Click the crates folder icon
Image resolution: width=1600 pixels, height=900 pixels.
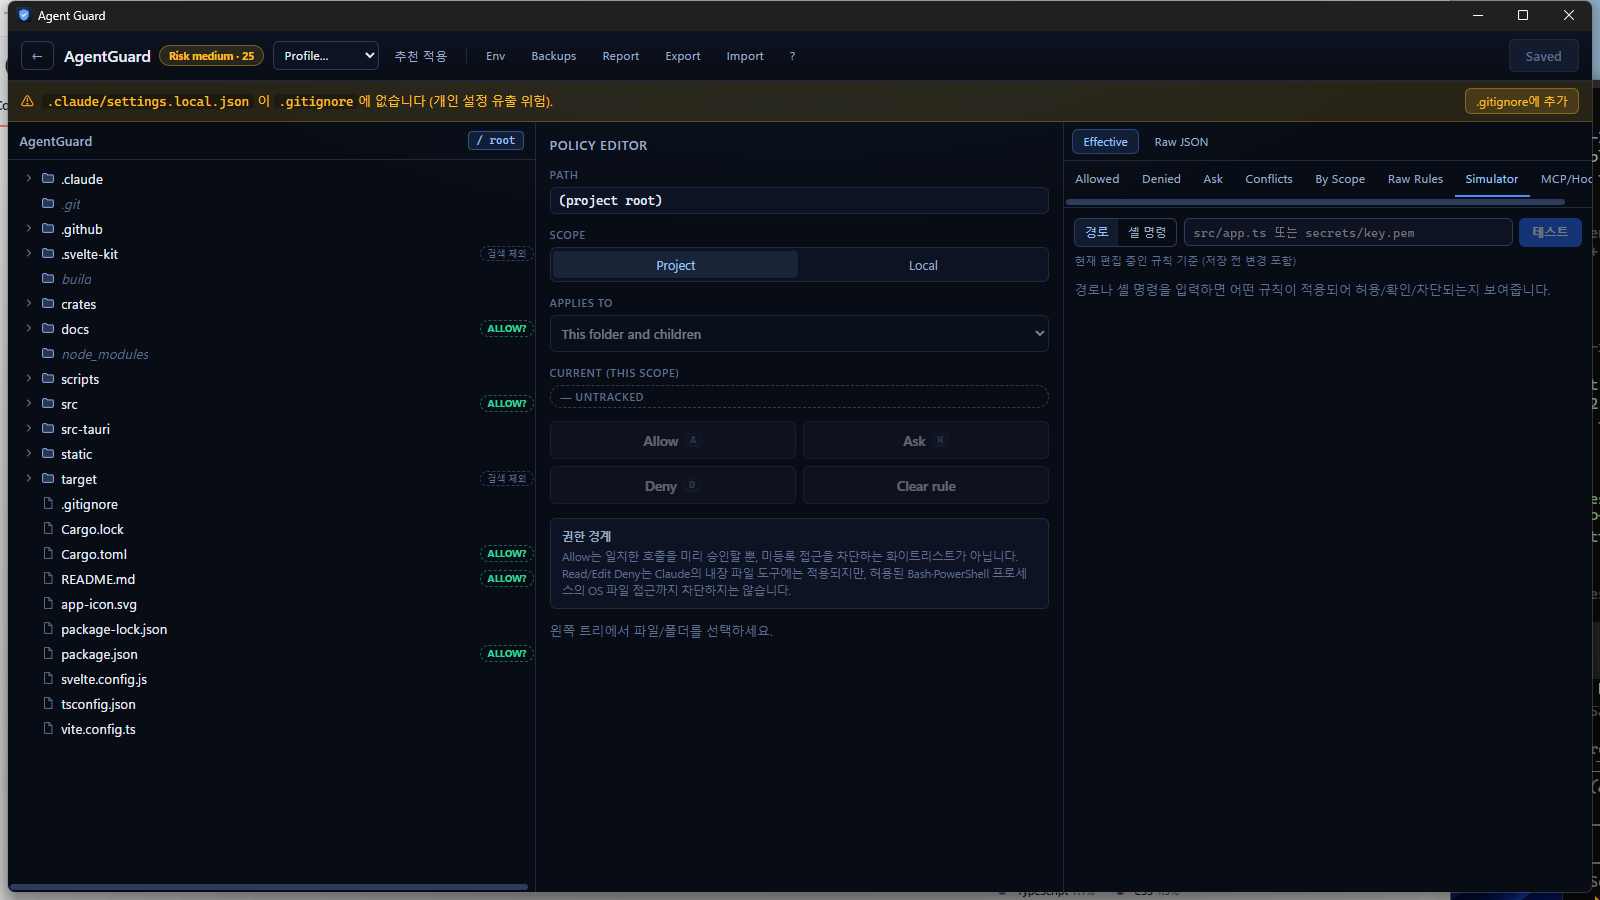click(x=48, y=303)
